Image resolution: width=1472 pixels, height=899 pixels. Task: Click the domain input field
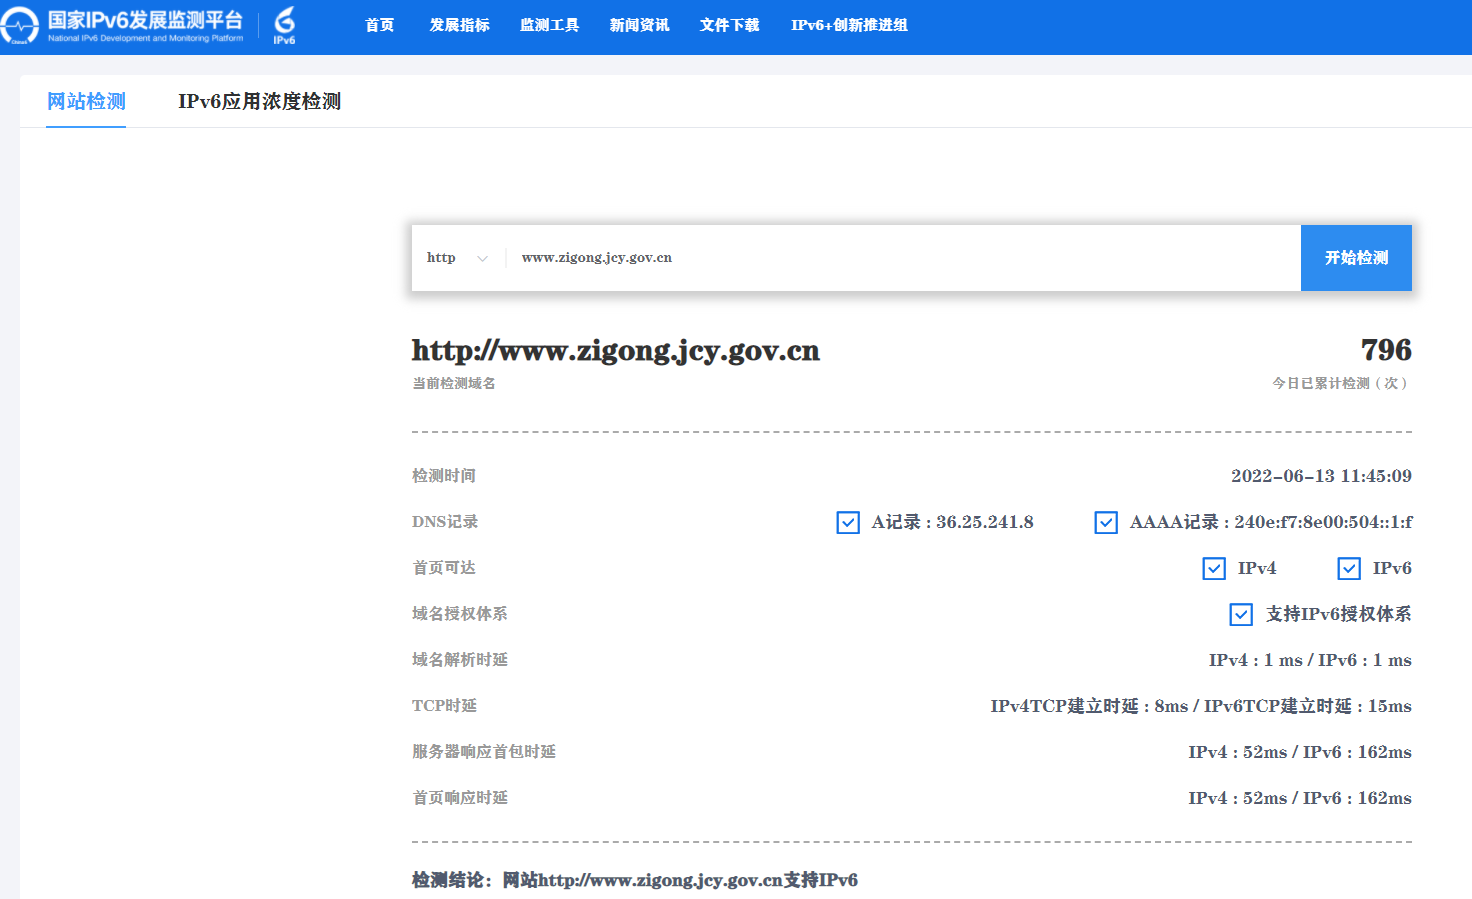900,258
